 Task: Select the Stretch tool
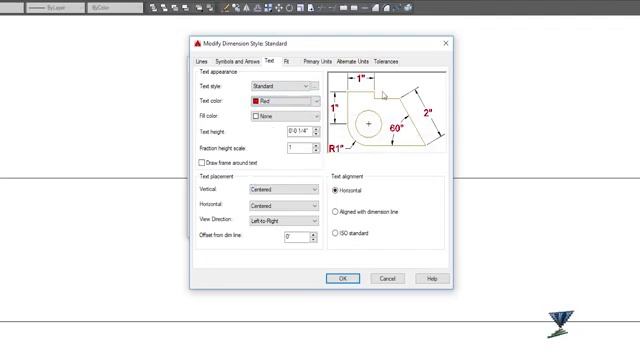tap(311, 8)
